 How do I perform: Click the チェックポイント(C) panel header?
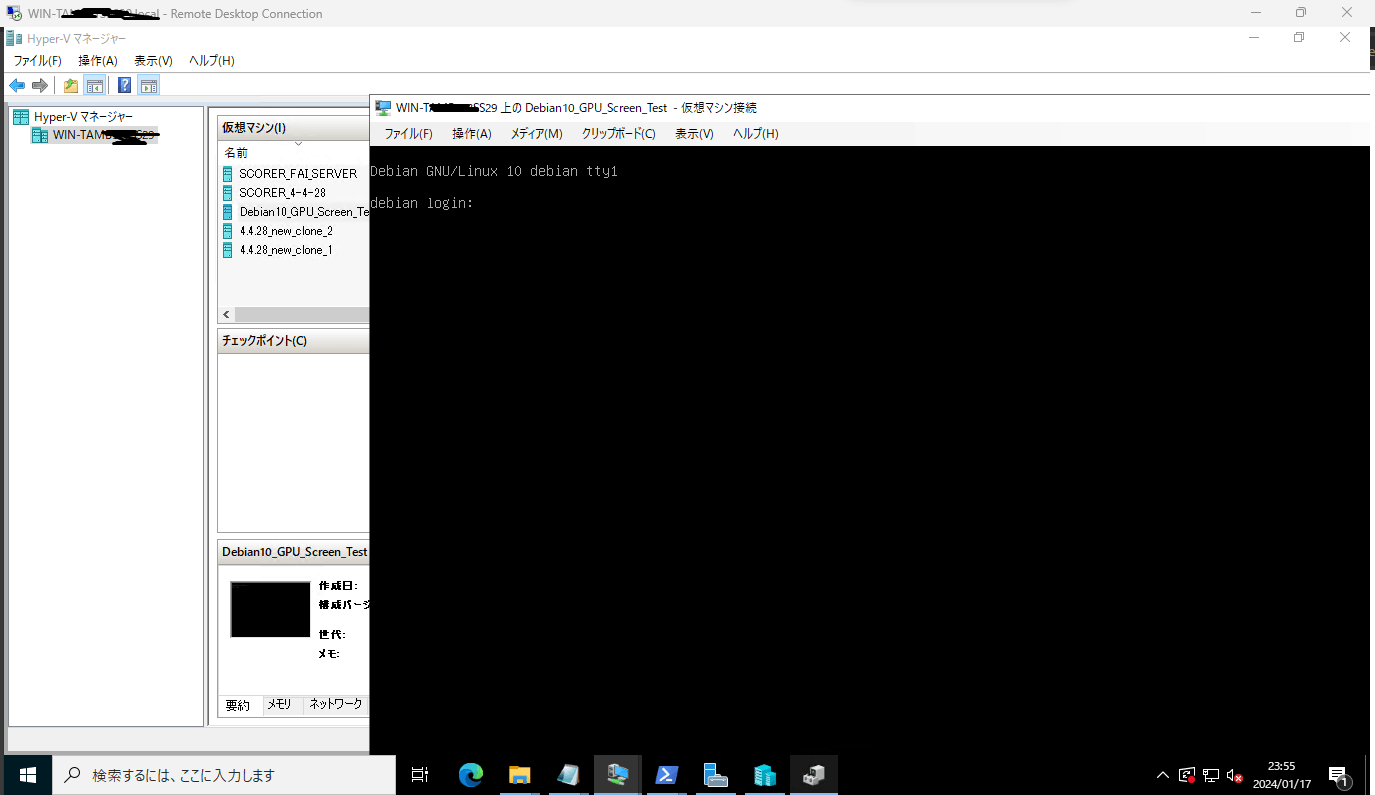click(x=294, y=341)
